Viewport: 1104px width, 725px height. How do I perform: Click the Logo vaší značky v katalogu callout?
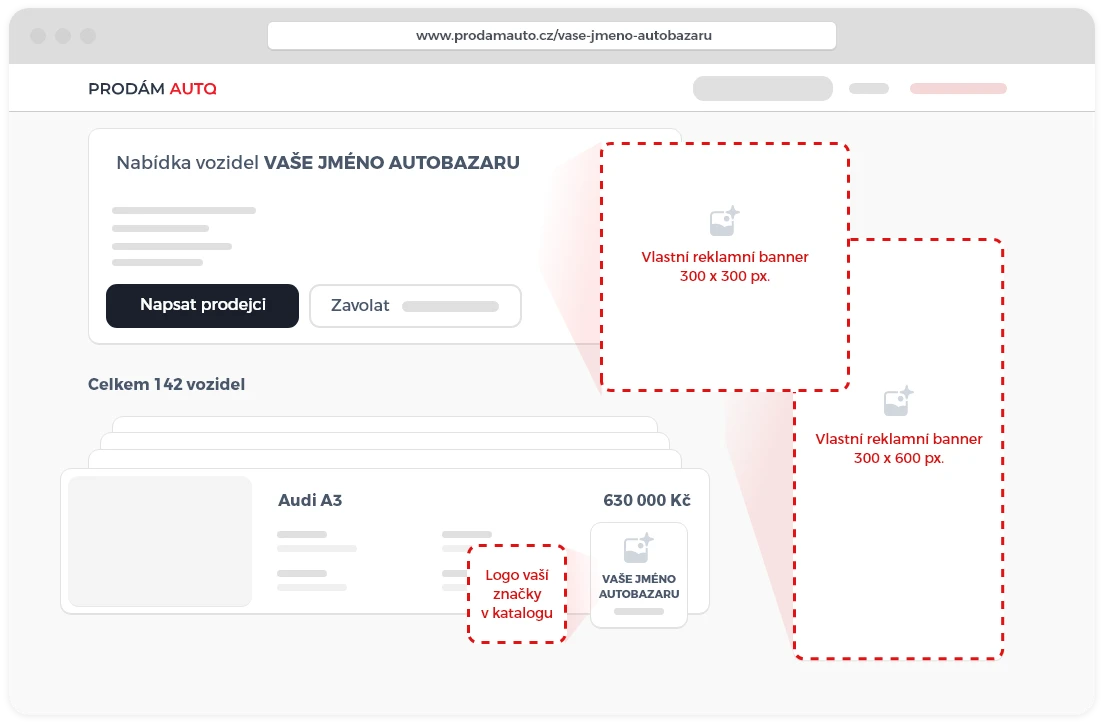point(517,593)
